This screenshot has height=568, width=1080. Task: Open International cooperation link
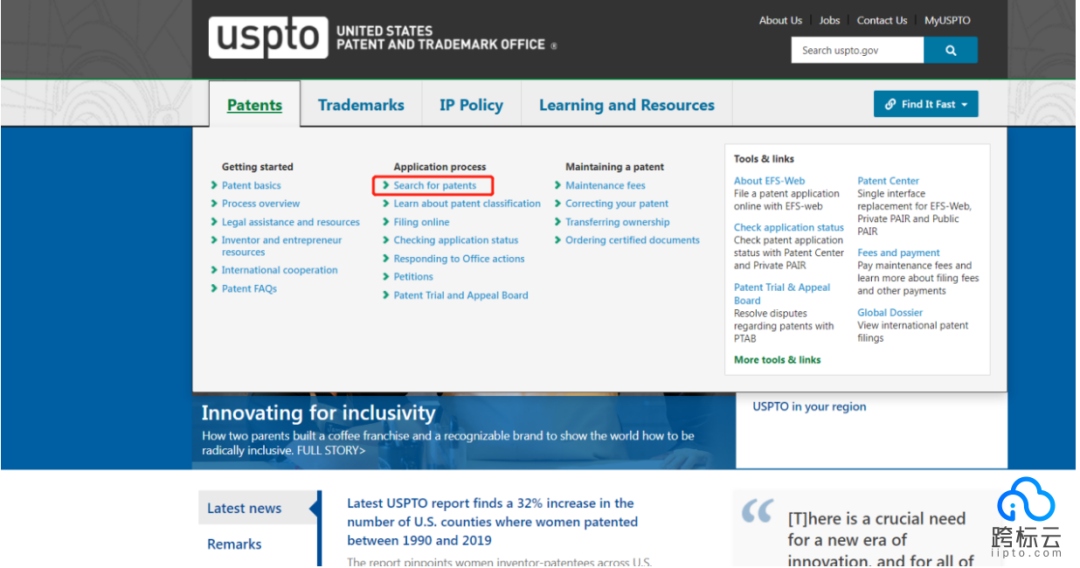[280, 270]
